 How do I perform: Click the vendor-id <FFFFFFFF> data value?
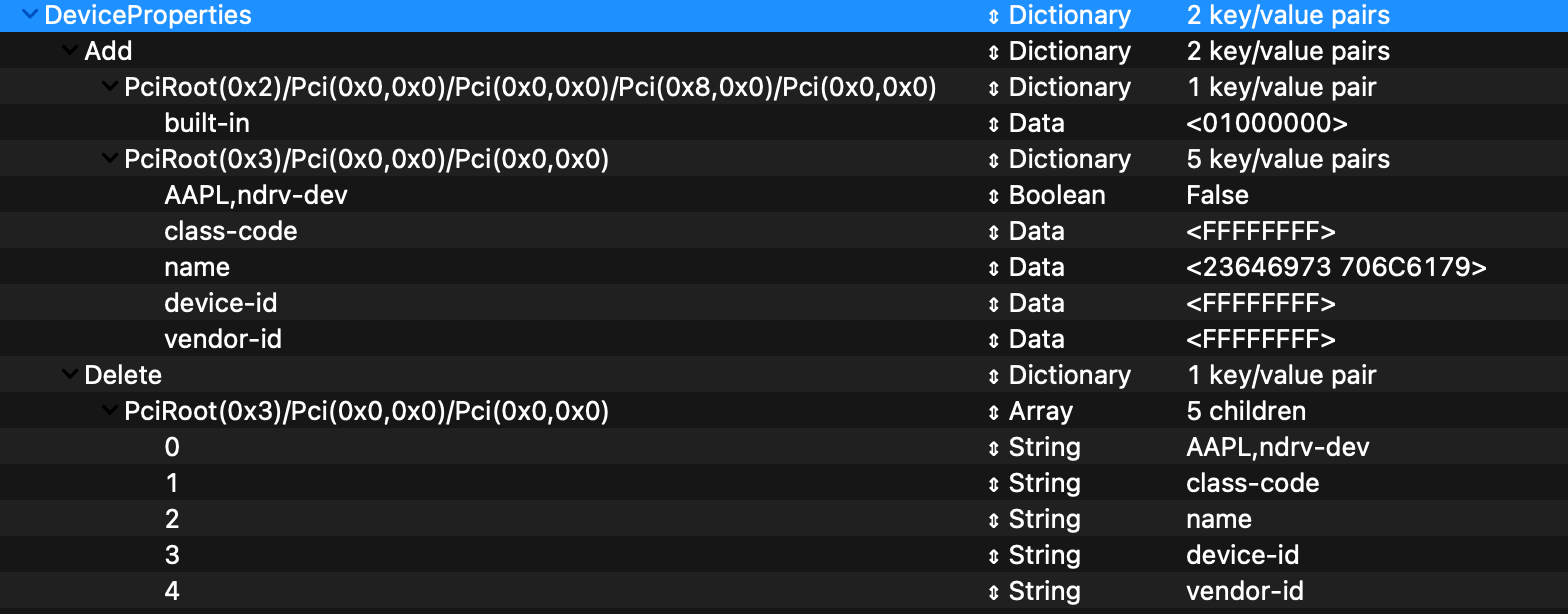point(1260,340)
